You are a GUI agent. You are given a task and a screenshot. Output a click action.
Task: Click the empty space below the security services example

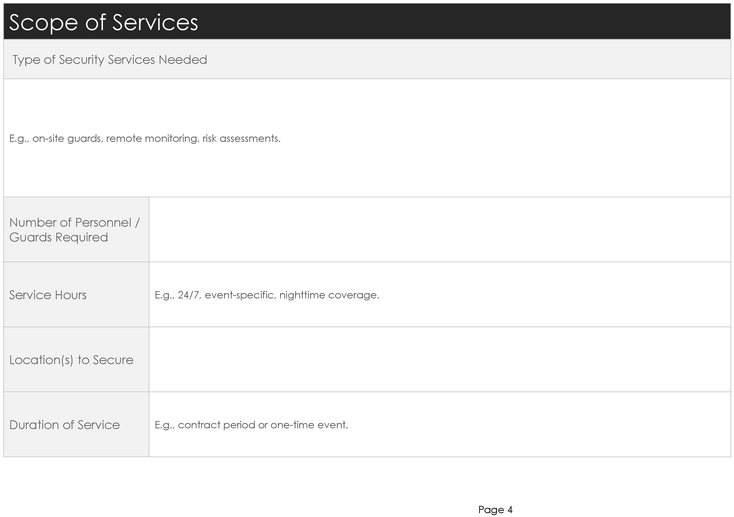pos(366,172)
